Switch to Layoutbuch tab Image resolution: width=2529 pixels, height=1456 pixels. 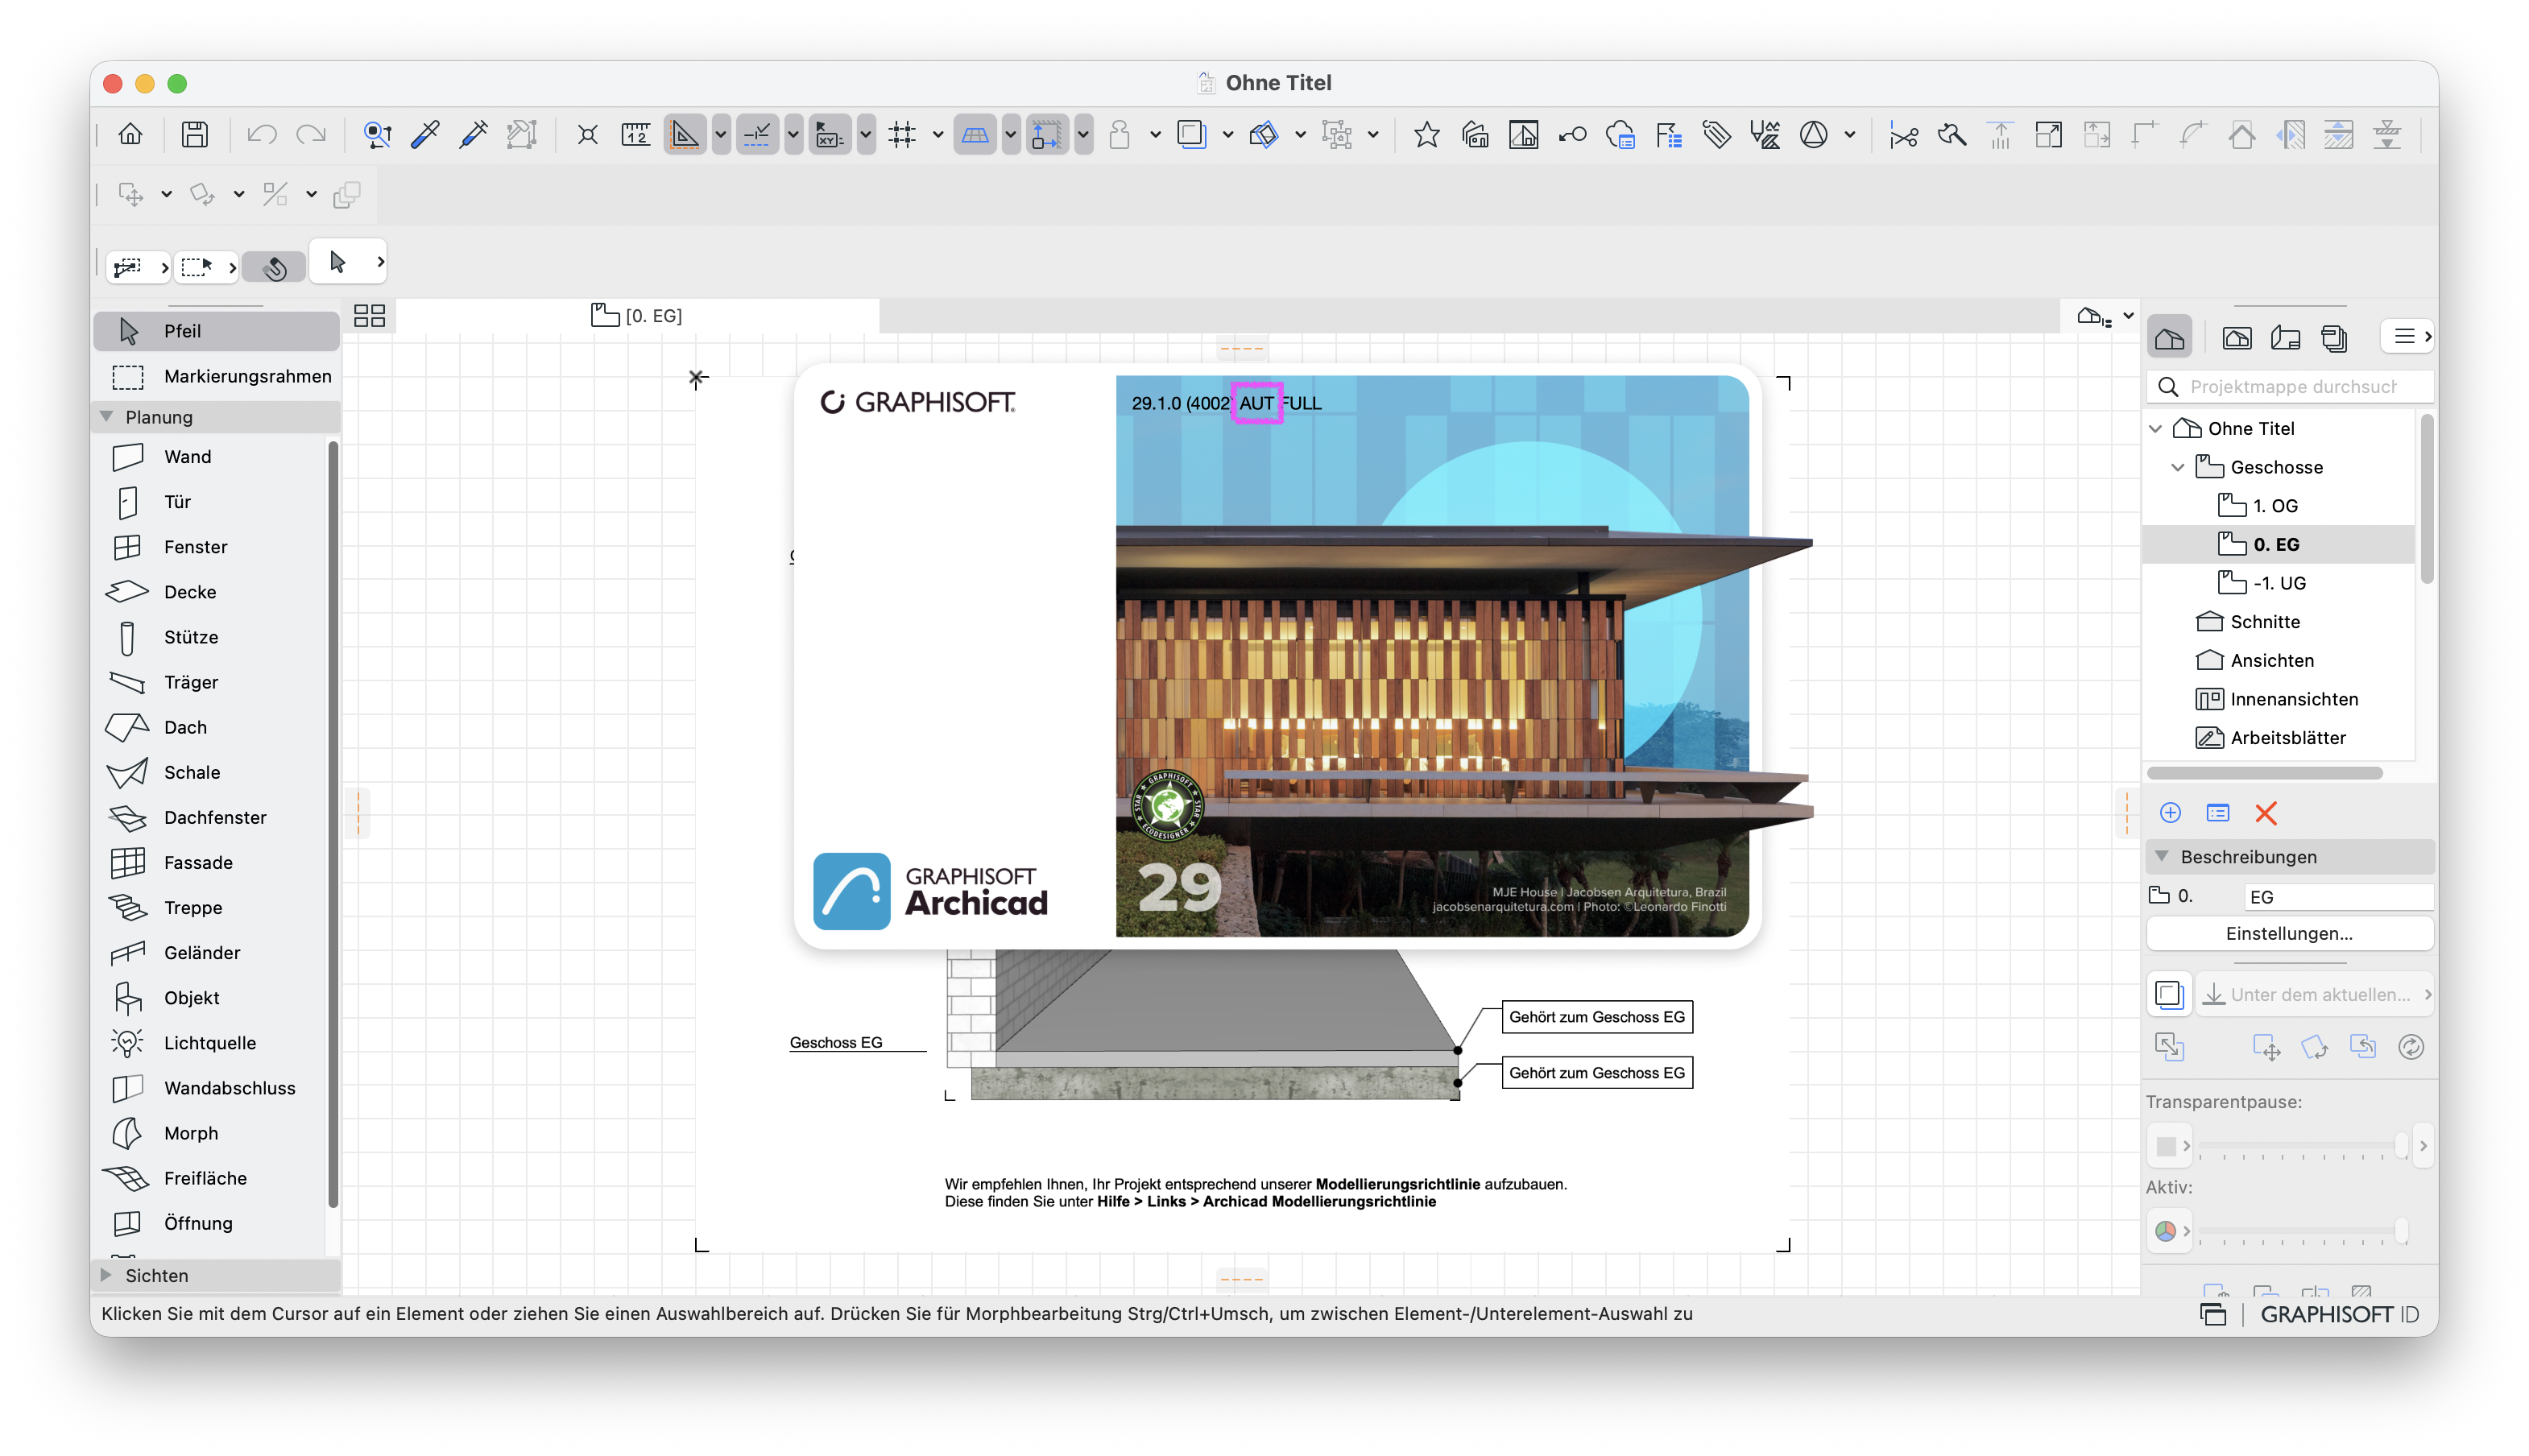(2286, 338)
